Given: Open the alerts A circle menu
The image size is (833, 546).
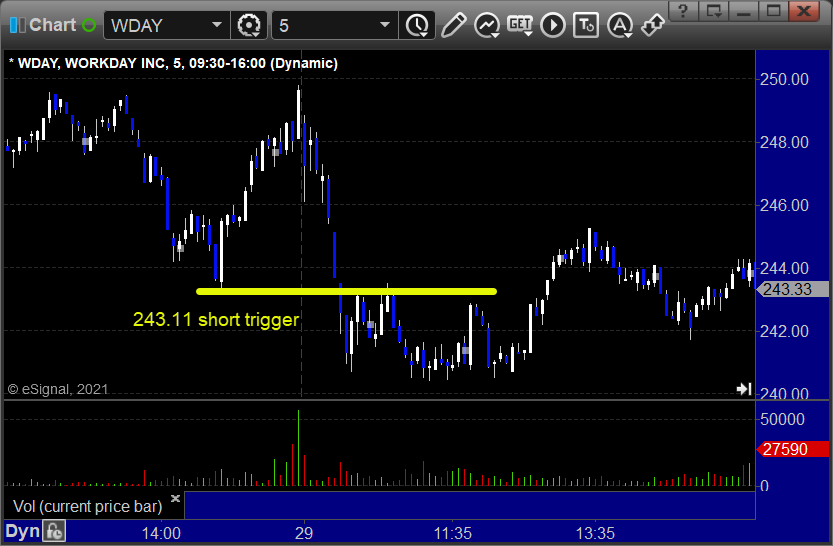Looking at the screenshot, I should [x=619, y=25].
